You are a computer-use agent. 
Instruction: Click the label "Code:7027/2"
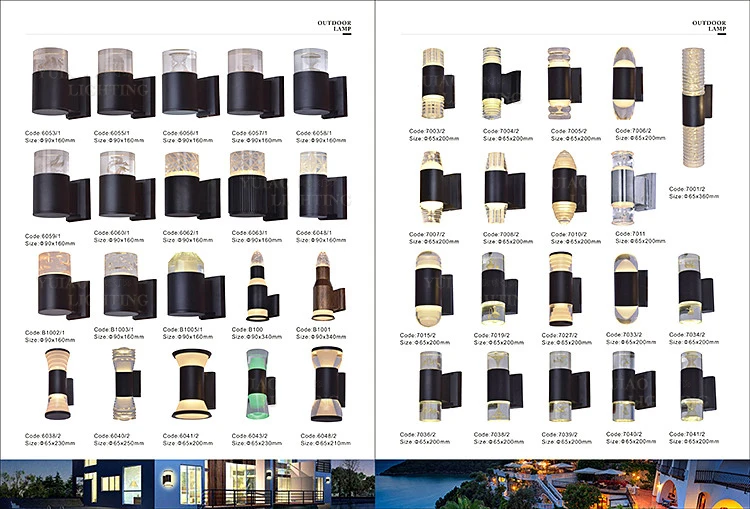[560, 335]
